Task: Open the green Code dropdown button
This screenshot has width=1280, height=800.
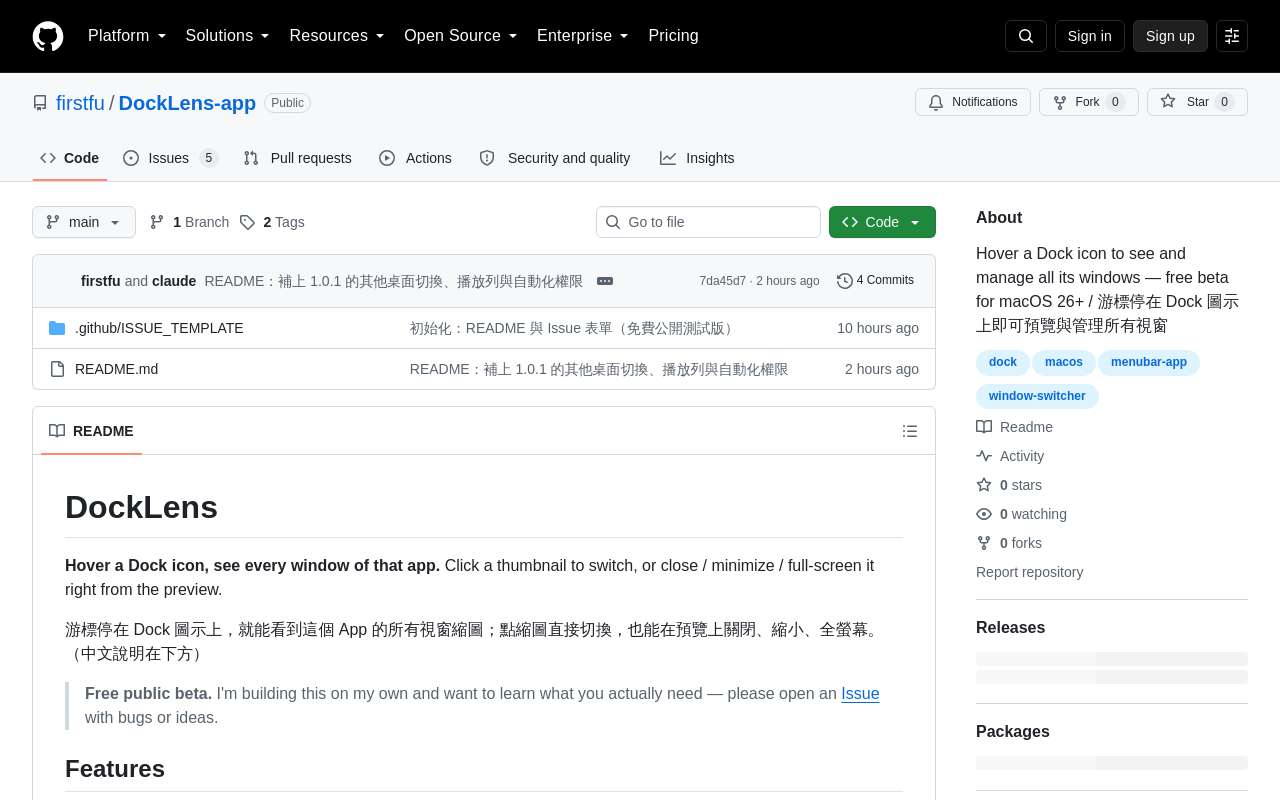Action: 882,222
